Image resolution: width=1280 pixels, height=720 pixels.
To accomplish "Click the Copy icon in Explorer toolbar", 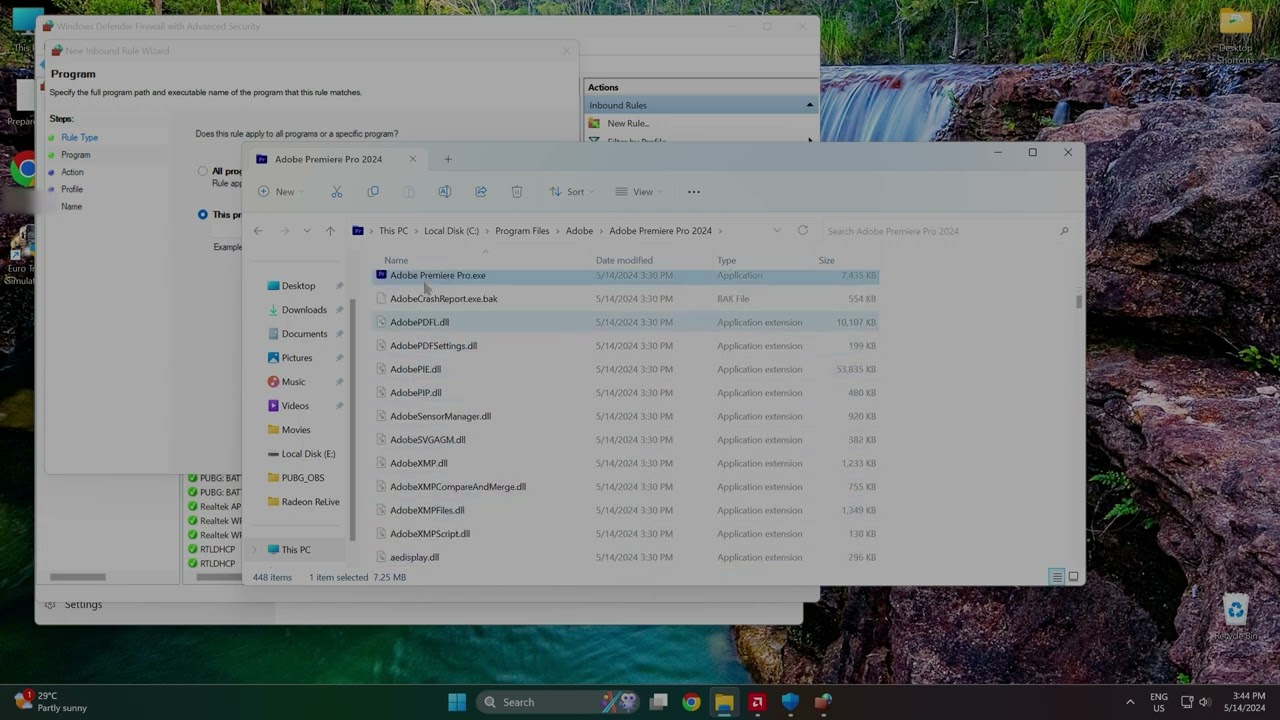I will point(373,192).
